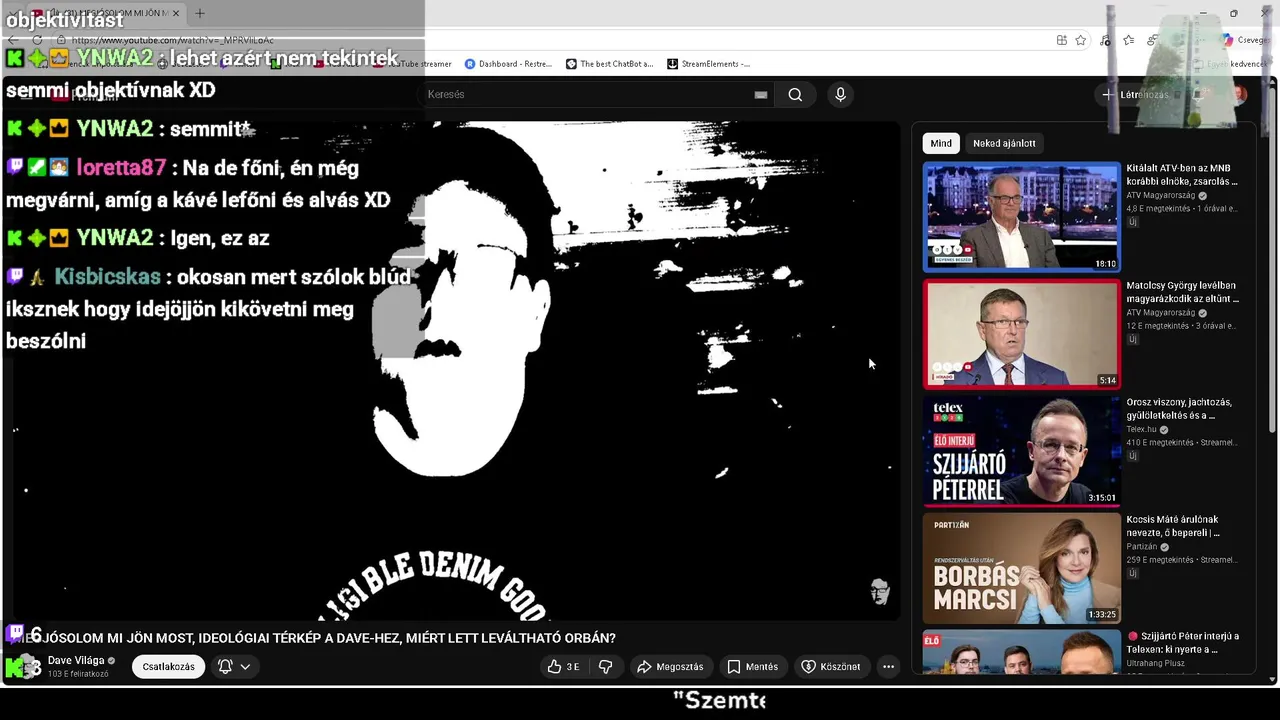The width and height of the screenshot is (1280, 720).
Task: Open title 'Matolcsy György levélben magyarázkodik'
Action: (1183, 292)
